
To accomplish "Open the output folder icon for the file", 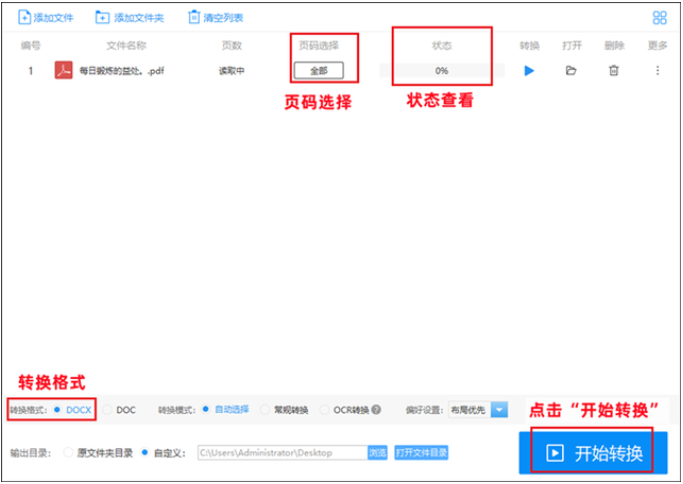I will pyautogui.click(x=571, y=70).
